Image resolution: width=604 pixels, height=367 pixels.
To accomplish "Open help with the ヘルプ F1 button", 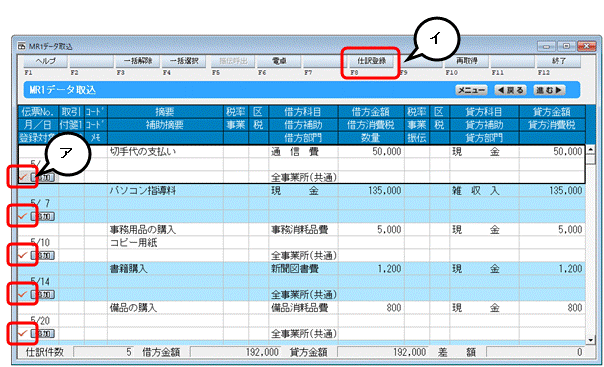I will click(x=45, y=61).
